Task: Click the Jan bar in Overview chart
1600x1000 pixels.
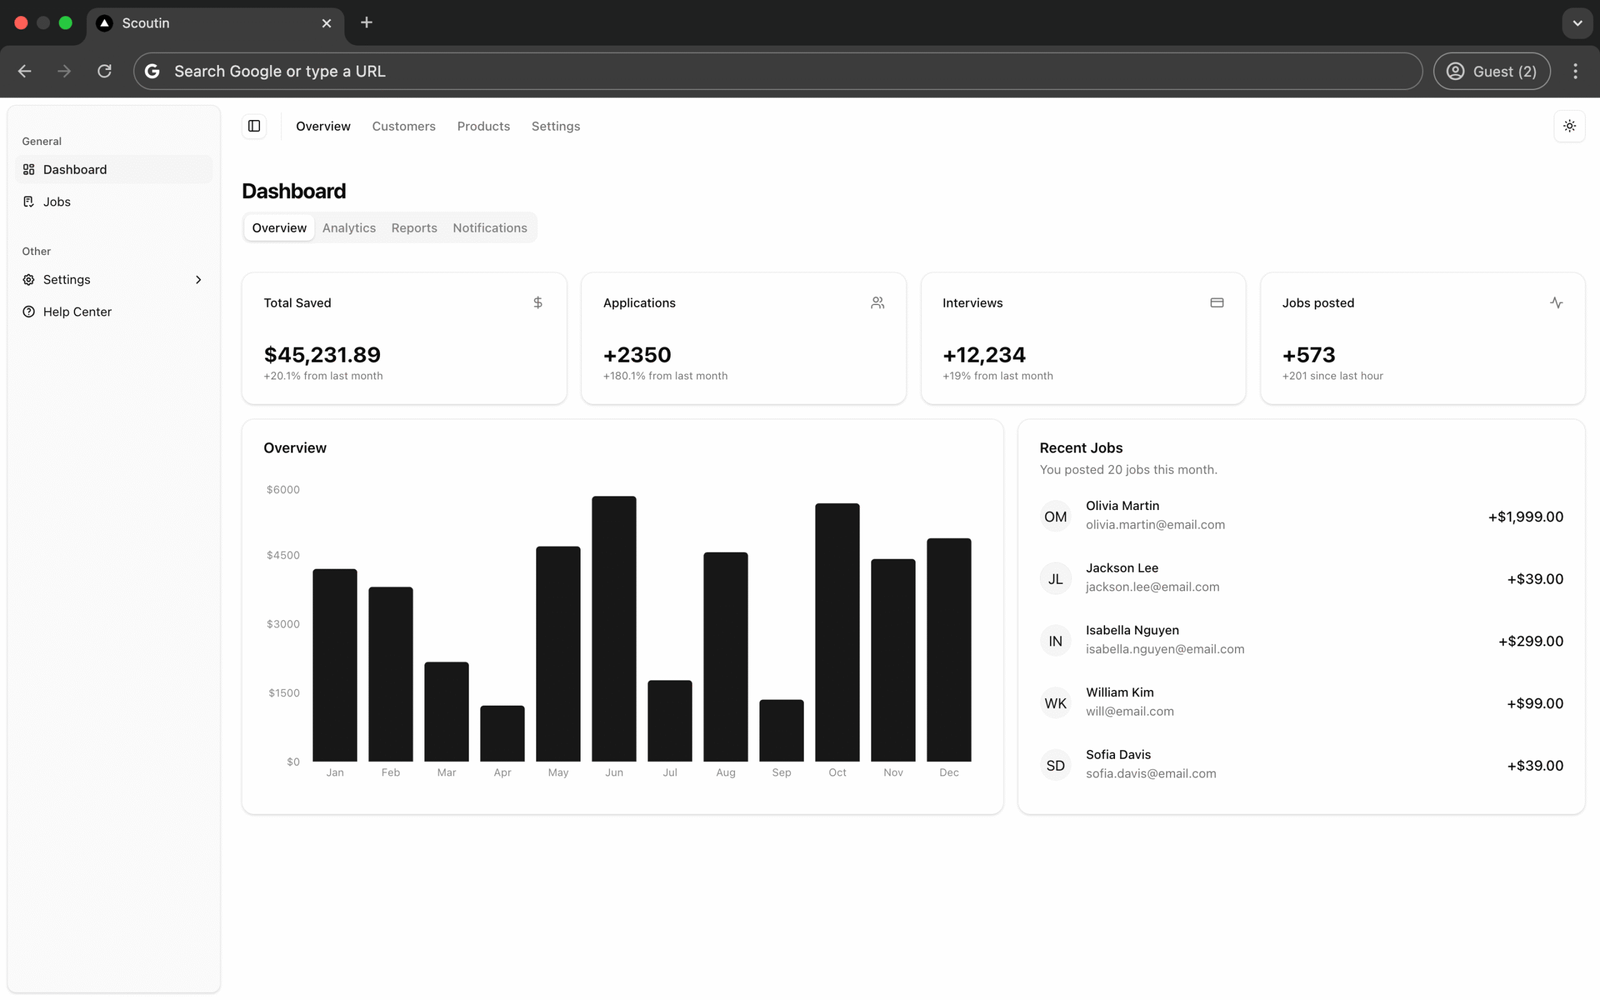Action: [x=335, y=665]
